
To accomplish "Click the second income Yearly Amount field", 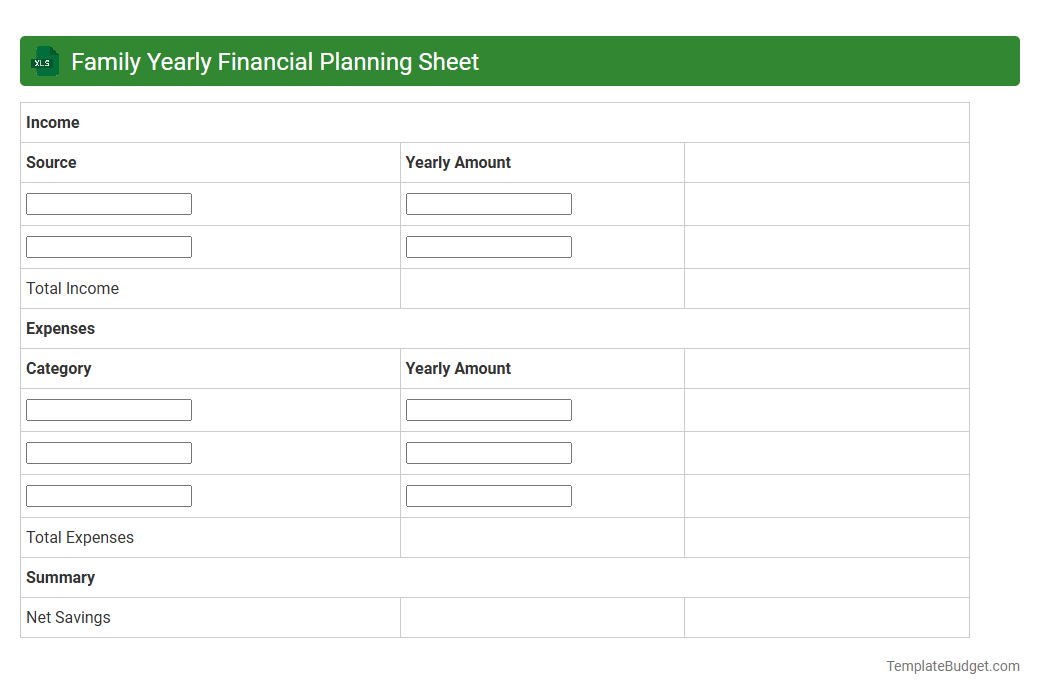I will coord(488,246).
